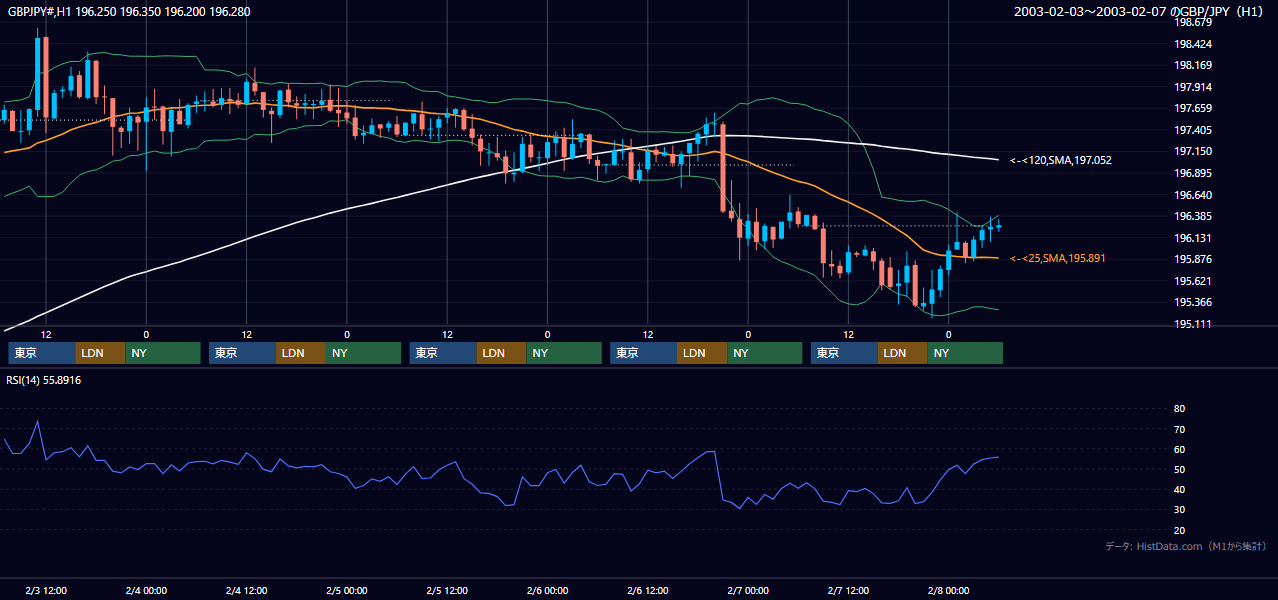
Task: Select the 2/8 00:00 time label
Action: pos(949,590)
